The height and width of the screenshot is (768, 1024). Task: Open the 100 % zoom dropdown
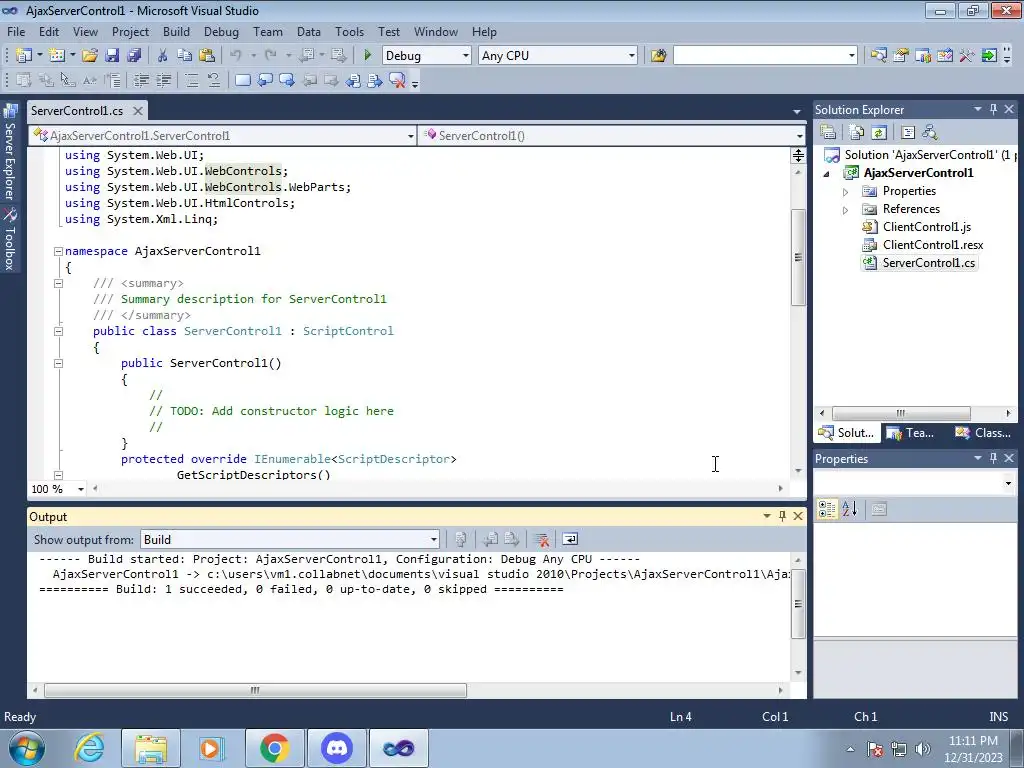coord(81,489)
